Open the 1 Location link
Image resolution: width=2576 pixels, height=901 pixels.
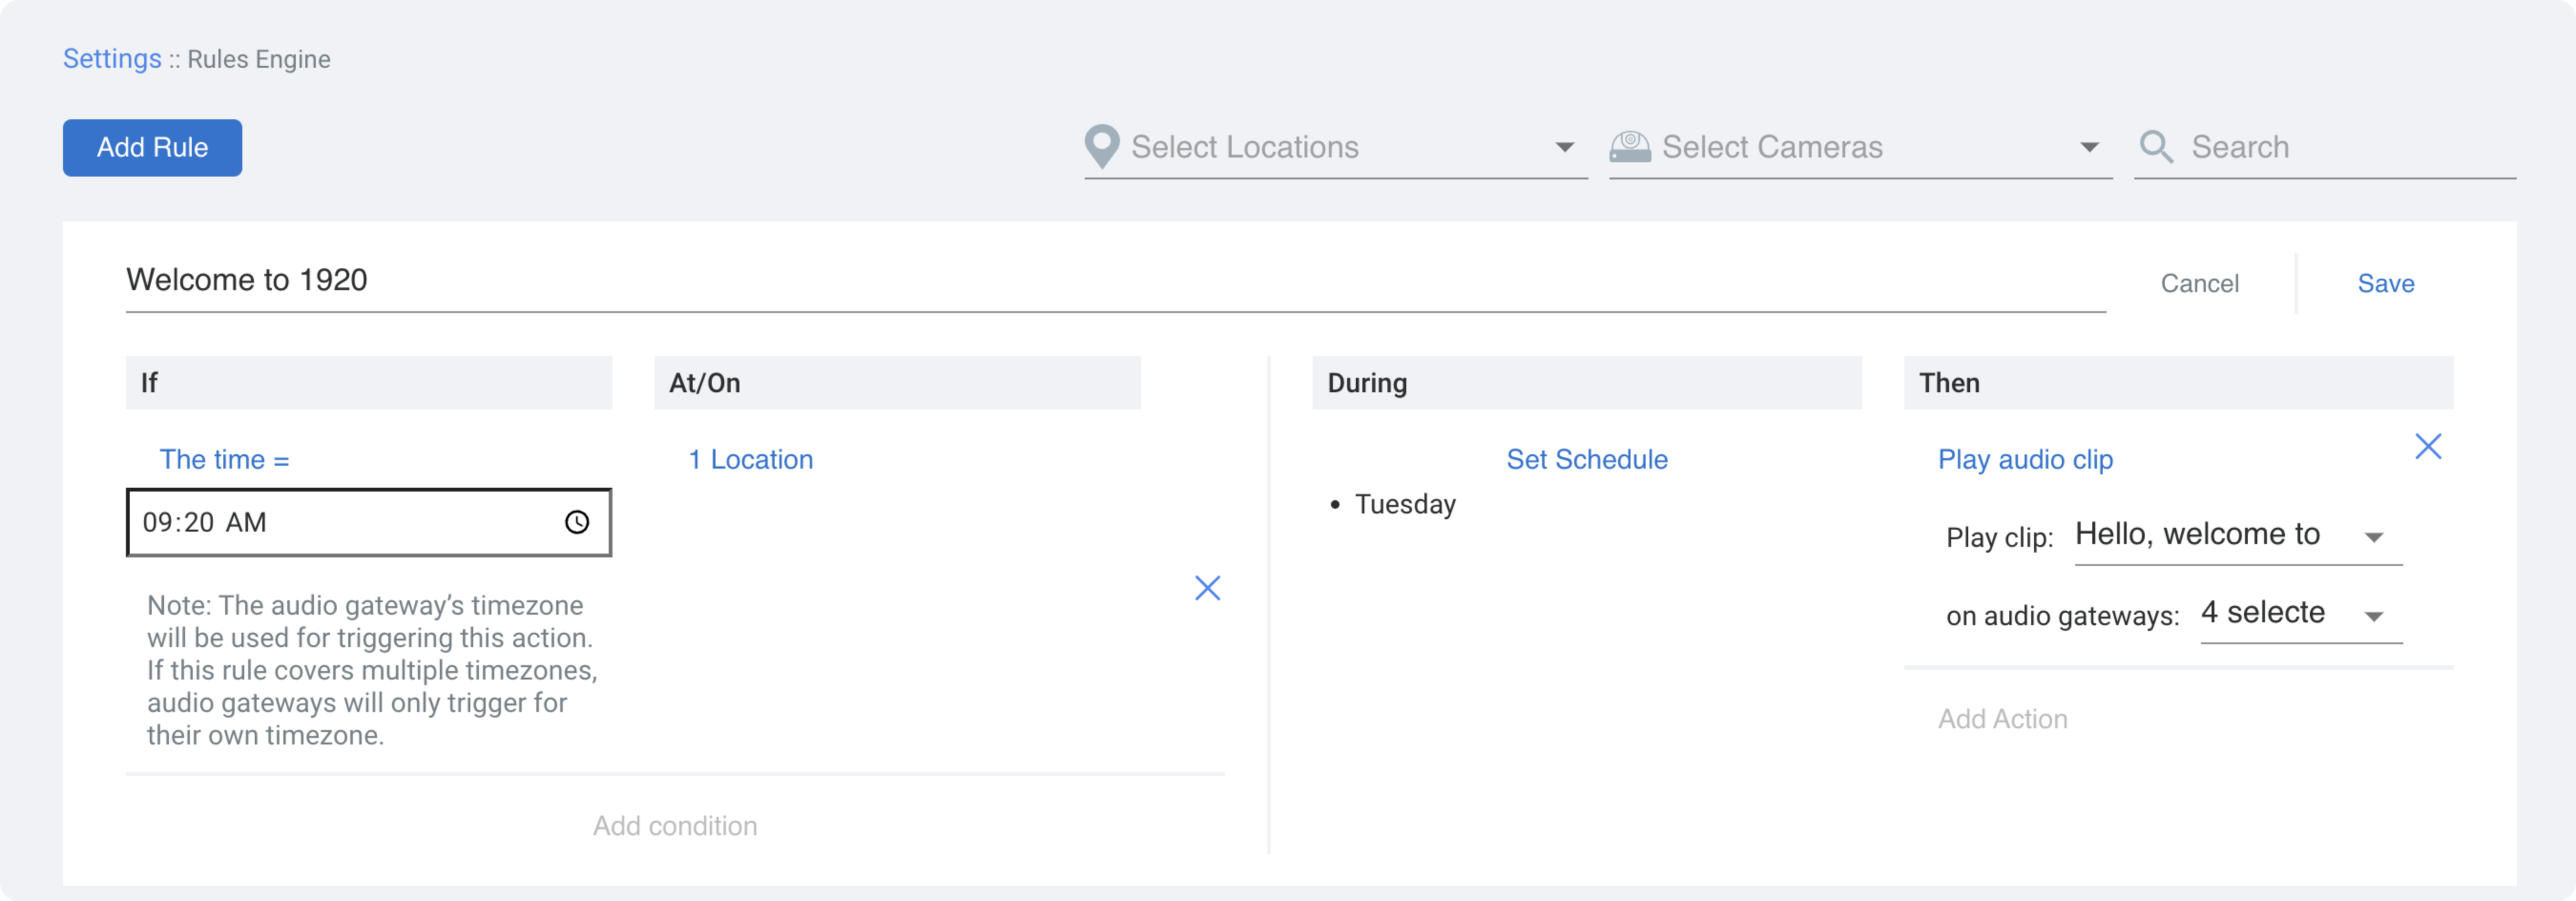pyautogui.click(x=750, y=460)
